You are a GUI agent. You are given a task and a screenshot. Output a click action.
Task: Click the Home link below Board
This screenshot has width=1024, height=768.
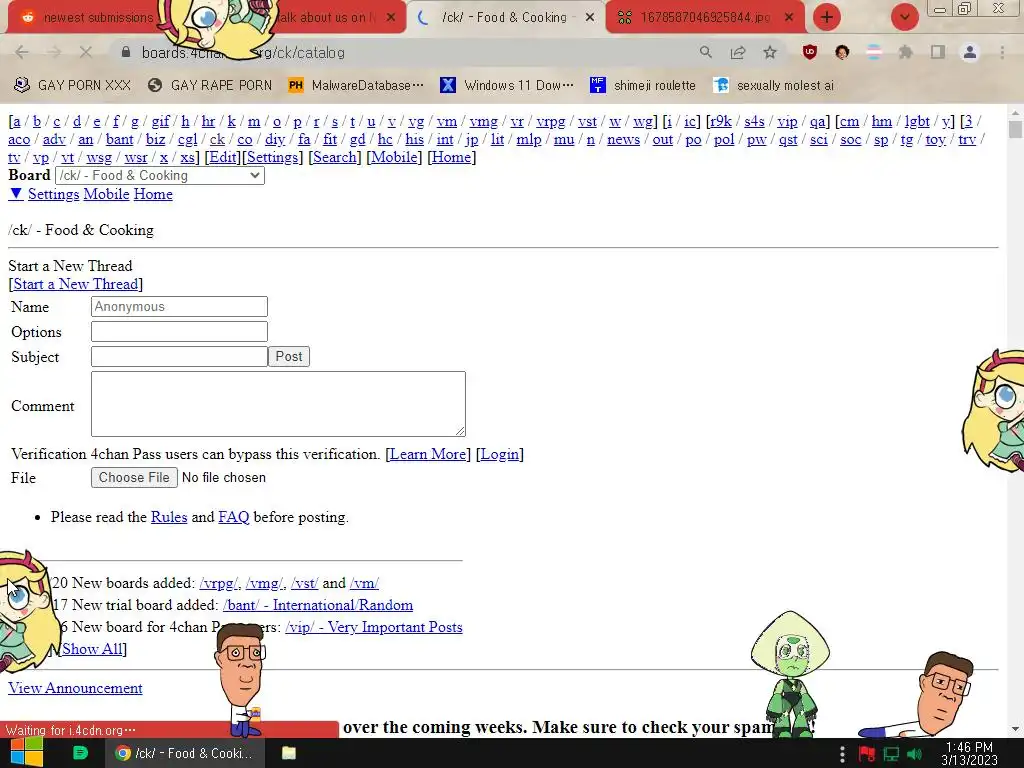point(153,194)
